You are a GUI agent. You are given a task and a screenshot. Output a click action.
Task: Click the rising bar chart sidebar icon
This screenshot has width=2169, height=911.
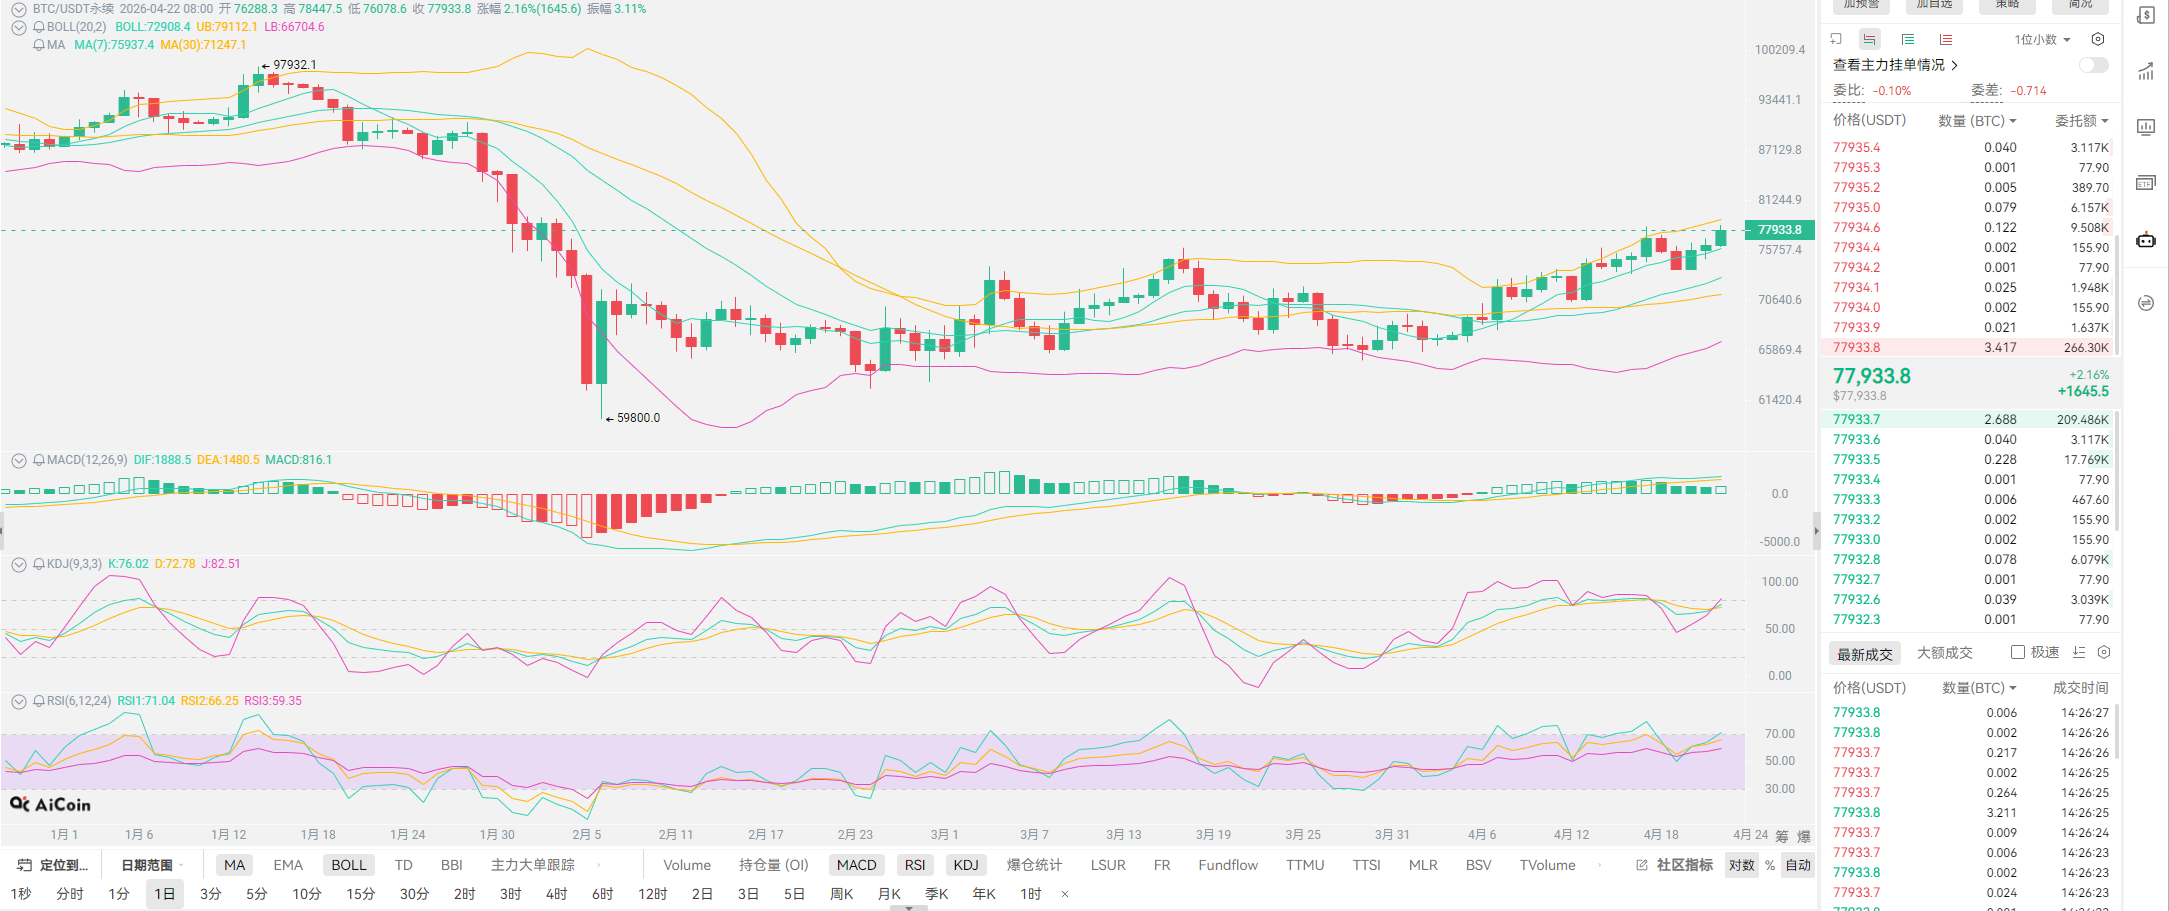pos(2146,71)
